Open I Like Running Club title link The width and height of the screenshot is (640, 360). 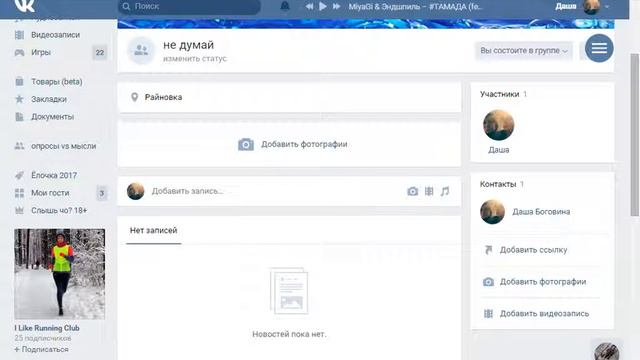47,328
